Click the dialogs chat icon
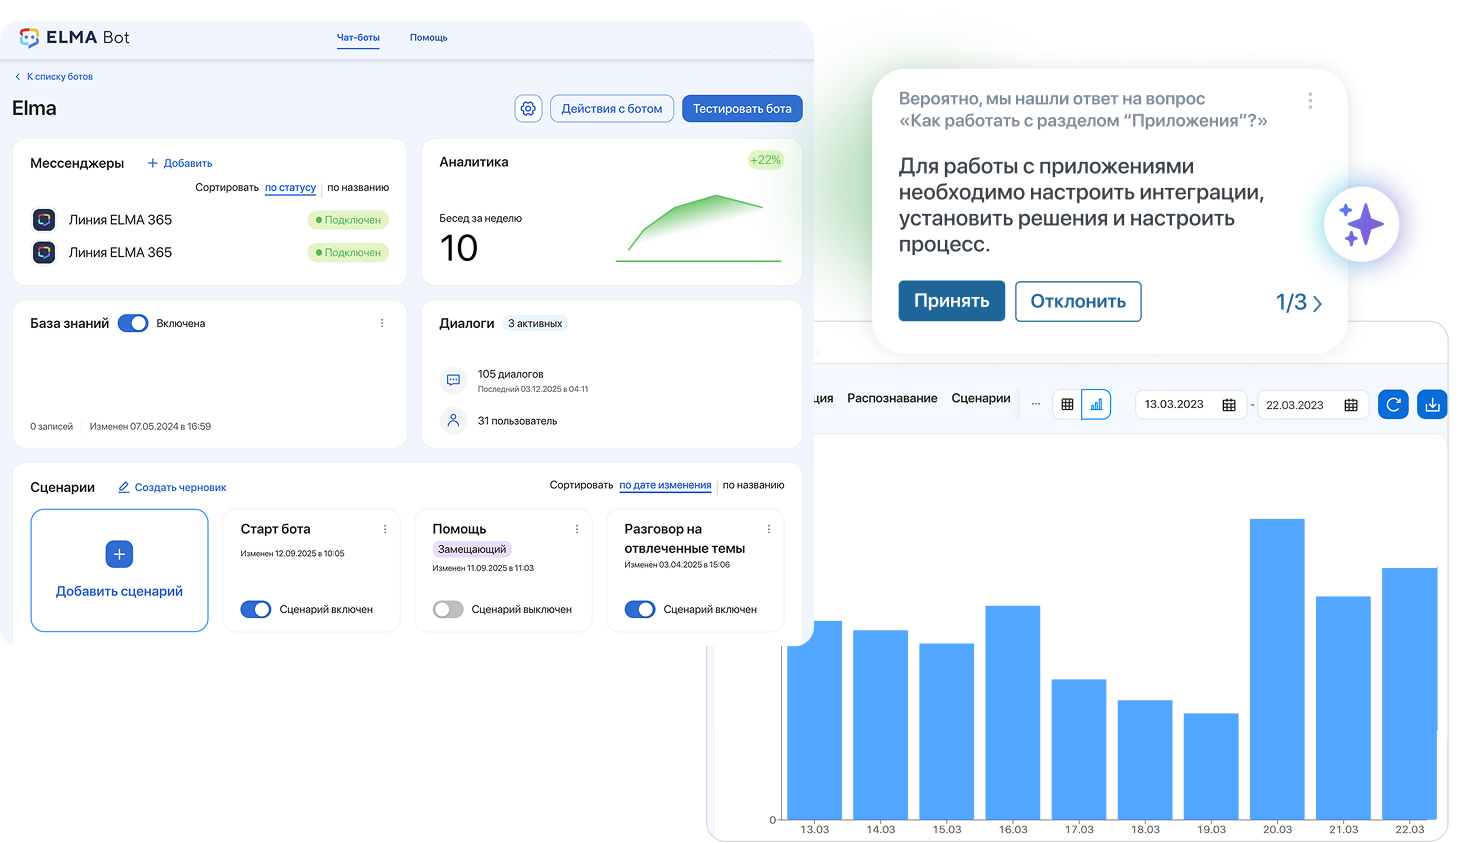The image size is (1466, 843). pyautogui.click(x=453, y=380)
